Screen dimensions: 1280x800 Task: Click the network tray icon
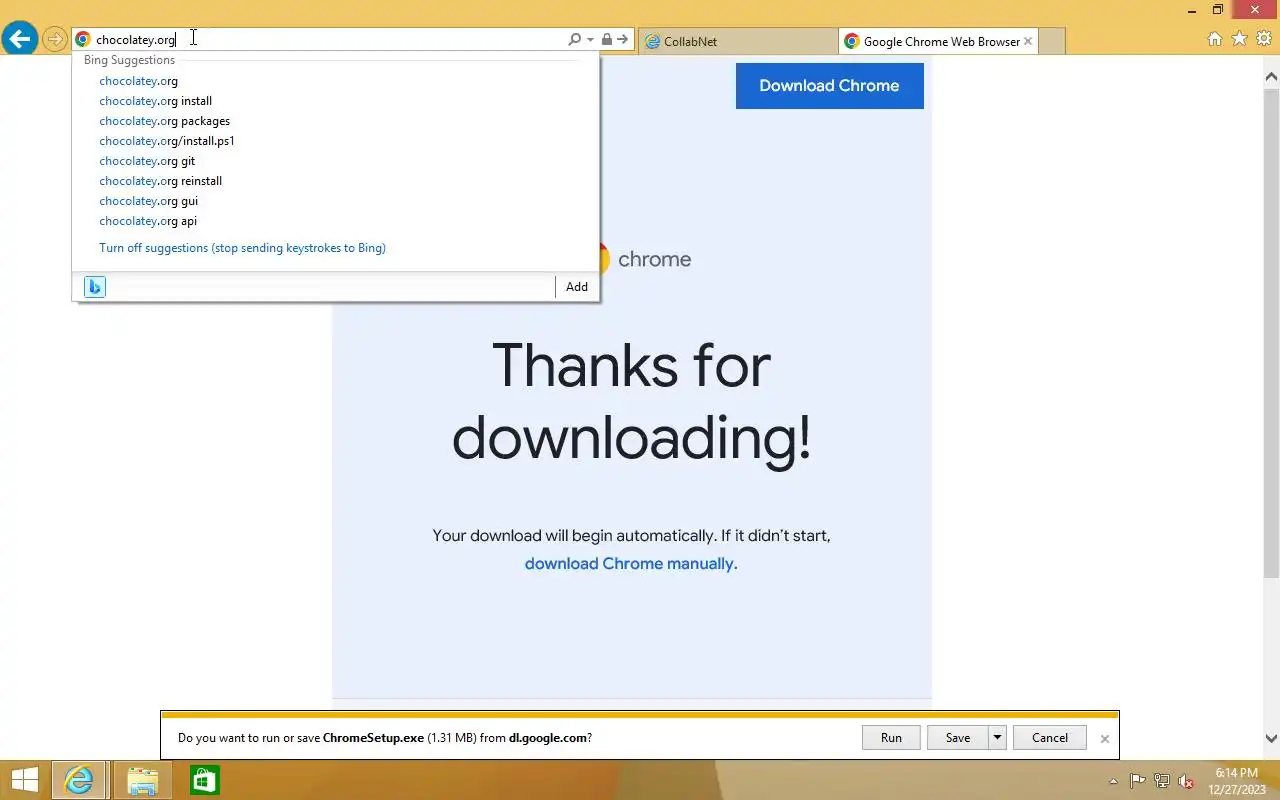click(1162, 781)
